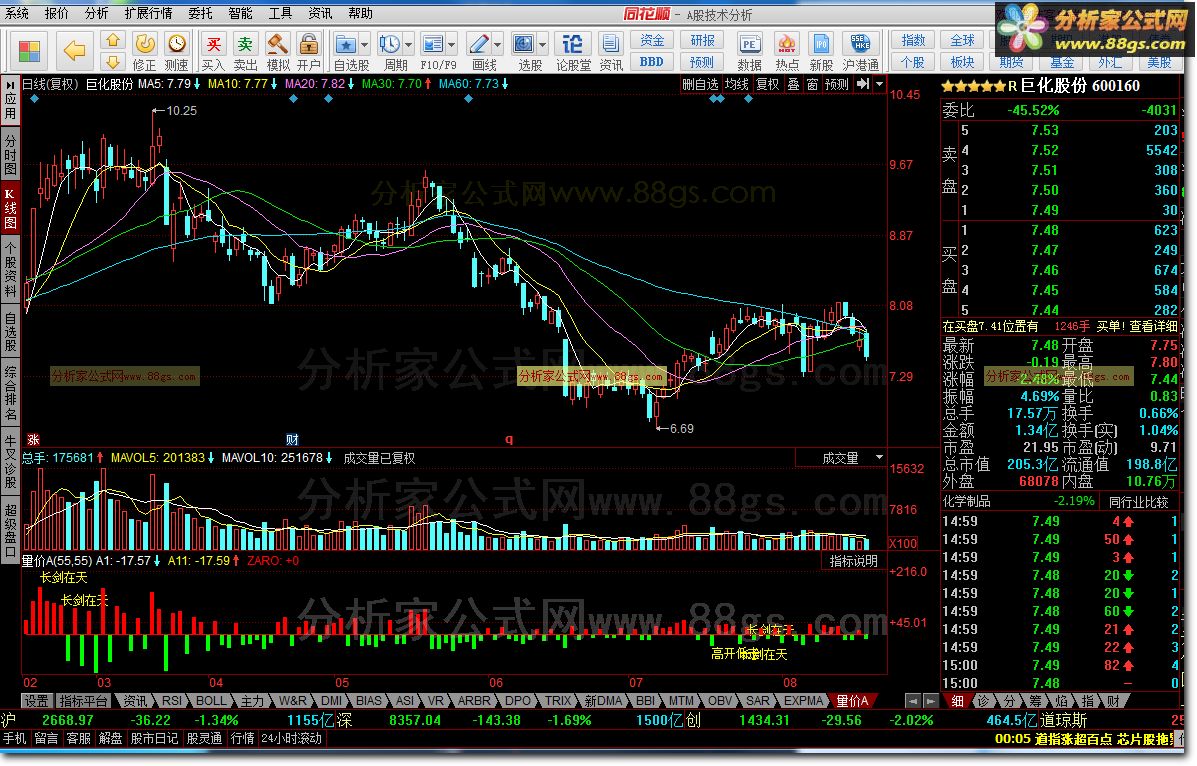Click the 卖出 (sell) icon

(245, 52)
